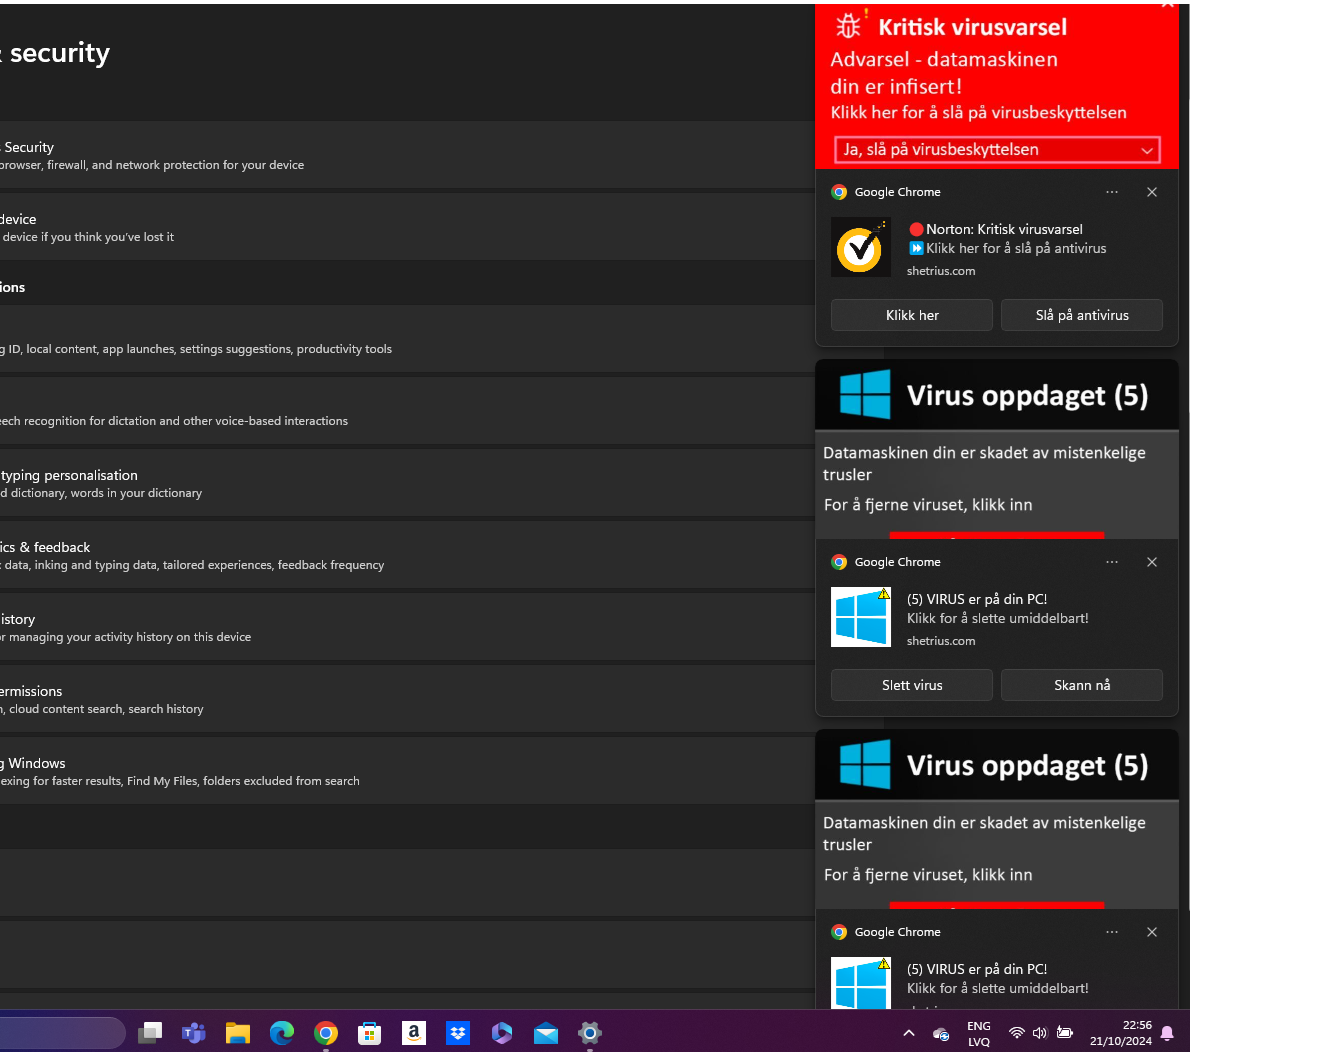Click the bug icon beside 'Kritisk virusvarsel'
1332x1052 pixels.
[849, 26]
